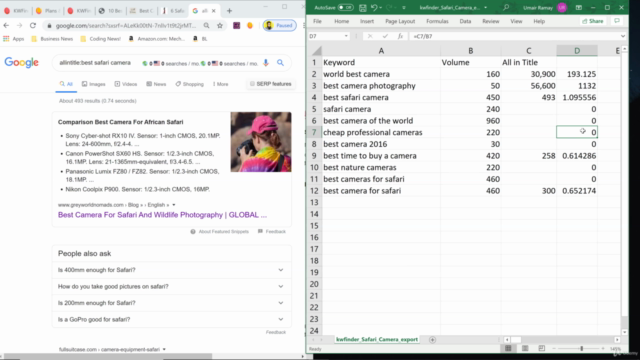Click Insert Function fx button
Screen dimensions: 640x360
tap(400, 36)
